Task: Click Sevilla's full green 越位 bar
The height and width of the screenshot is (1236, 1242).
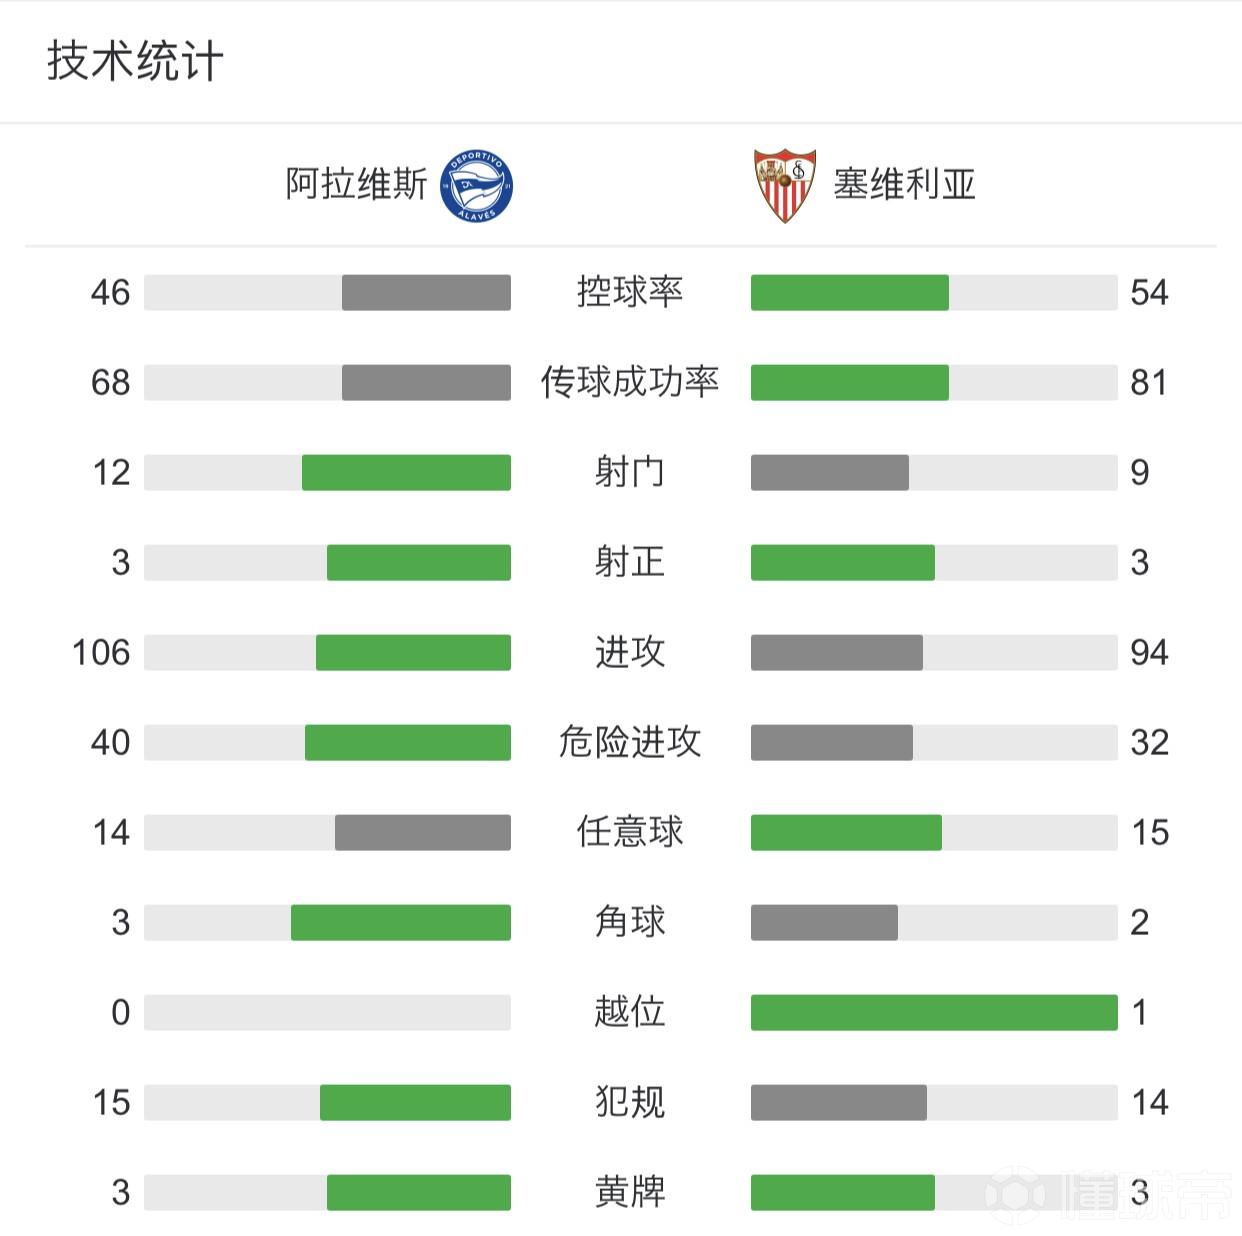Action: click(x=934, y=1012)
